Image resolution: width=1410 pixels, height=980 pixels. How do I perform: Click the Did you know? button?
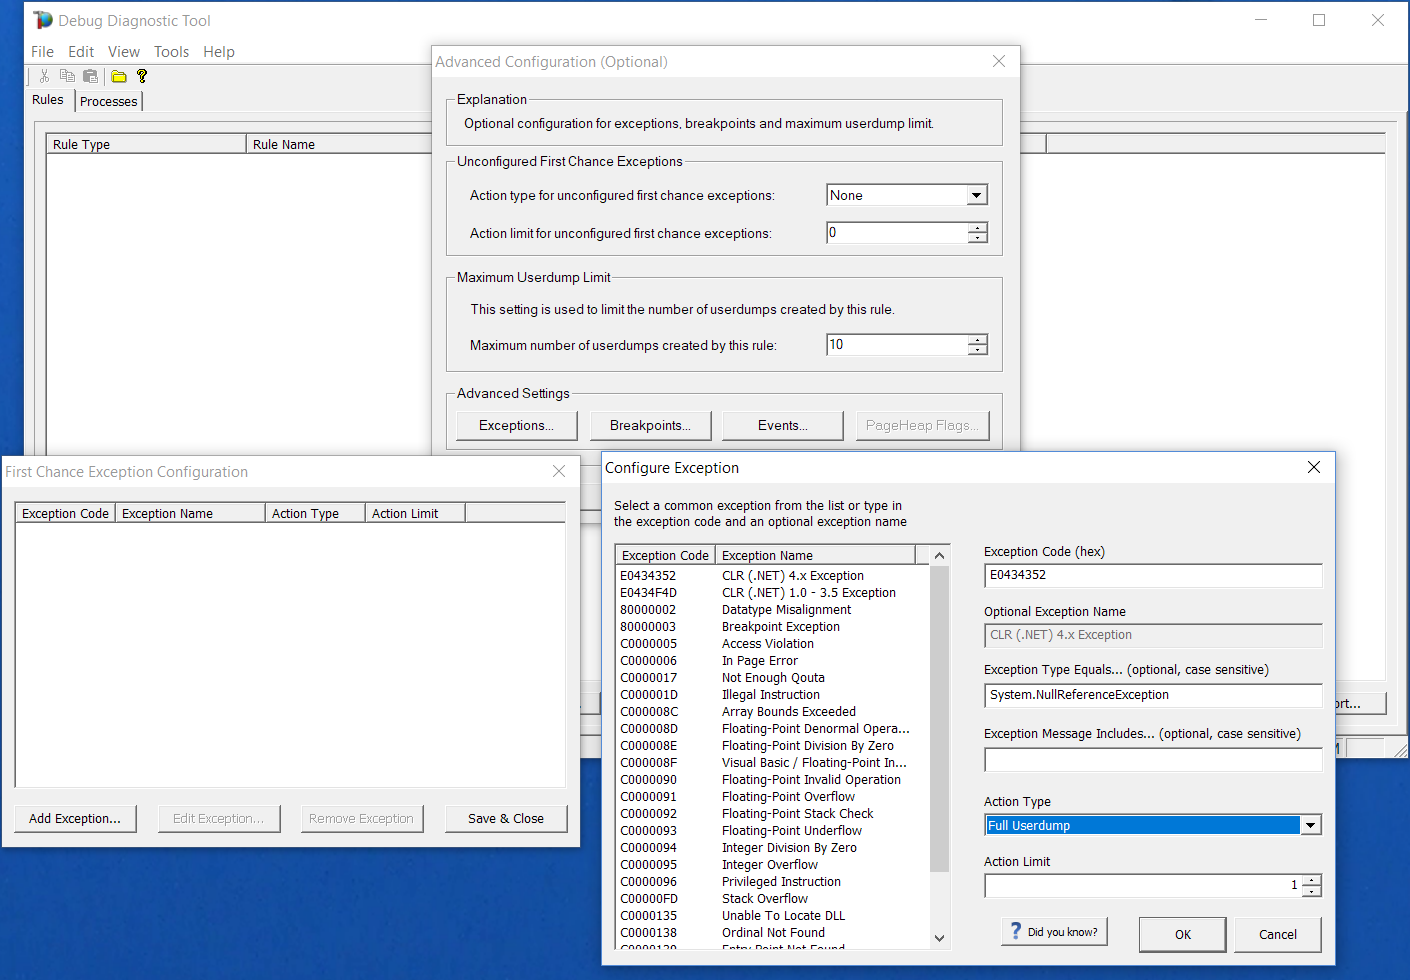(1054, 932)
